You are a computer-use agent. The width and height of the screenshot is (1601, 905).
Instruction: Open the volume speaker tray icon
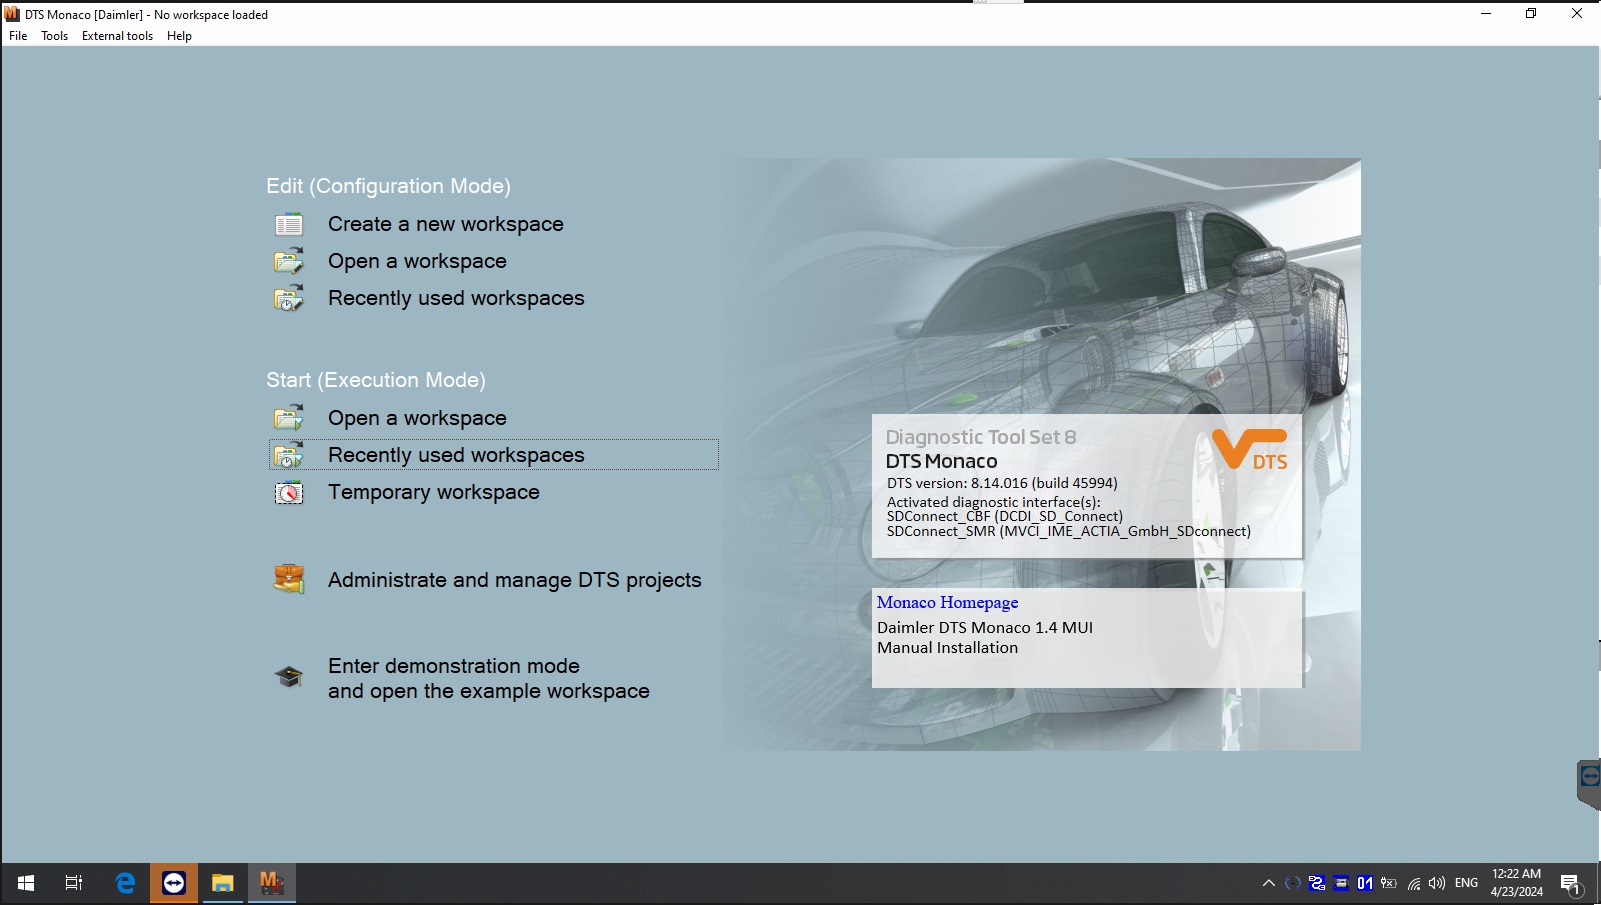click(1437, 883)
